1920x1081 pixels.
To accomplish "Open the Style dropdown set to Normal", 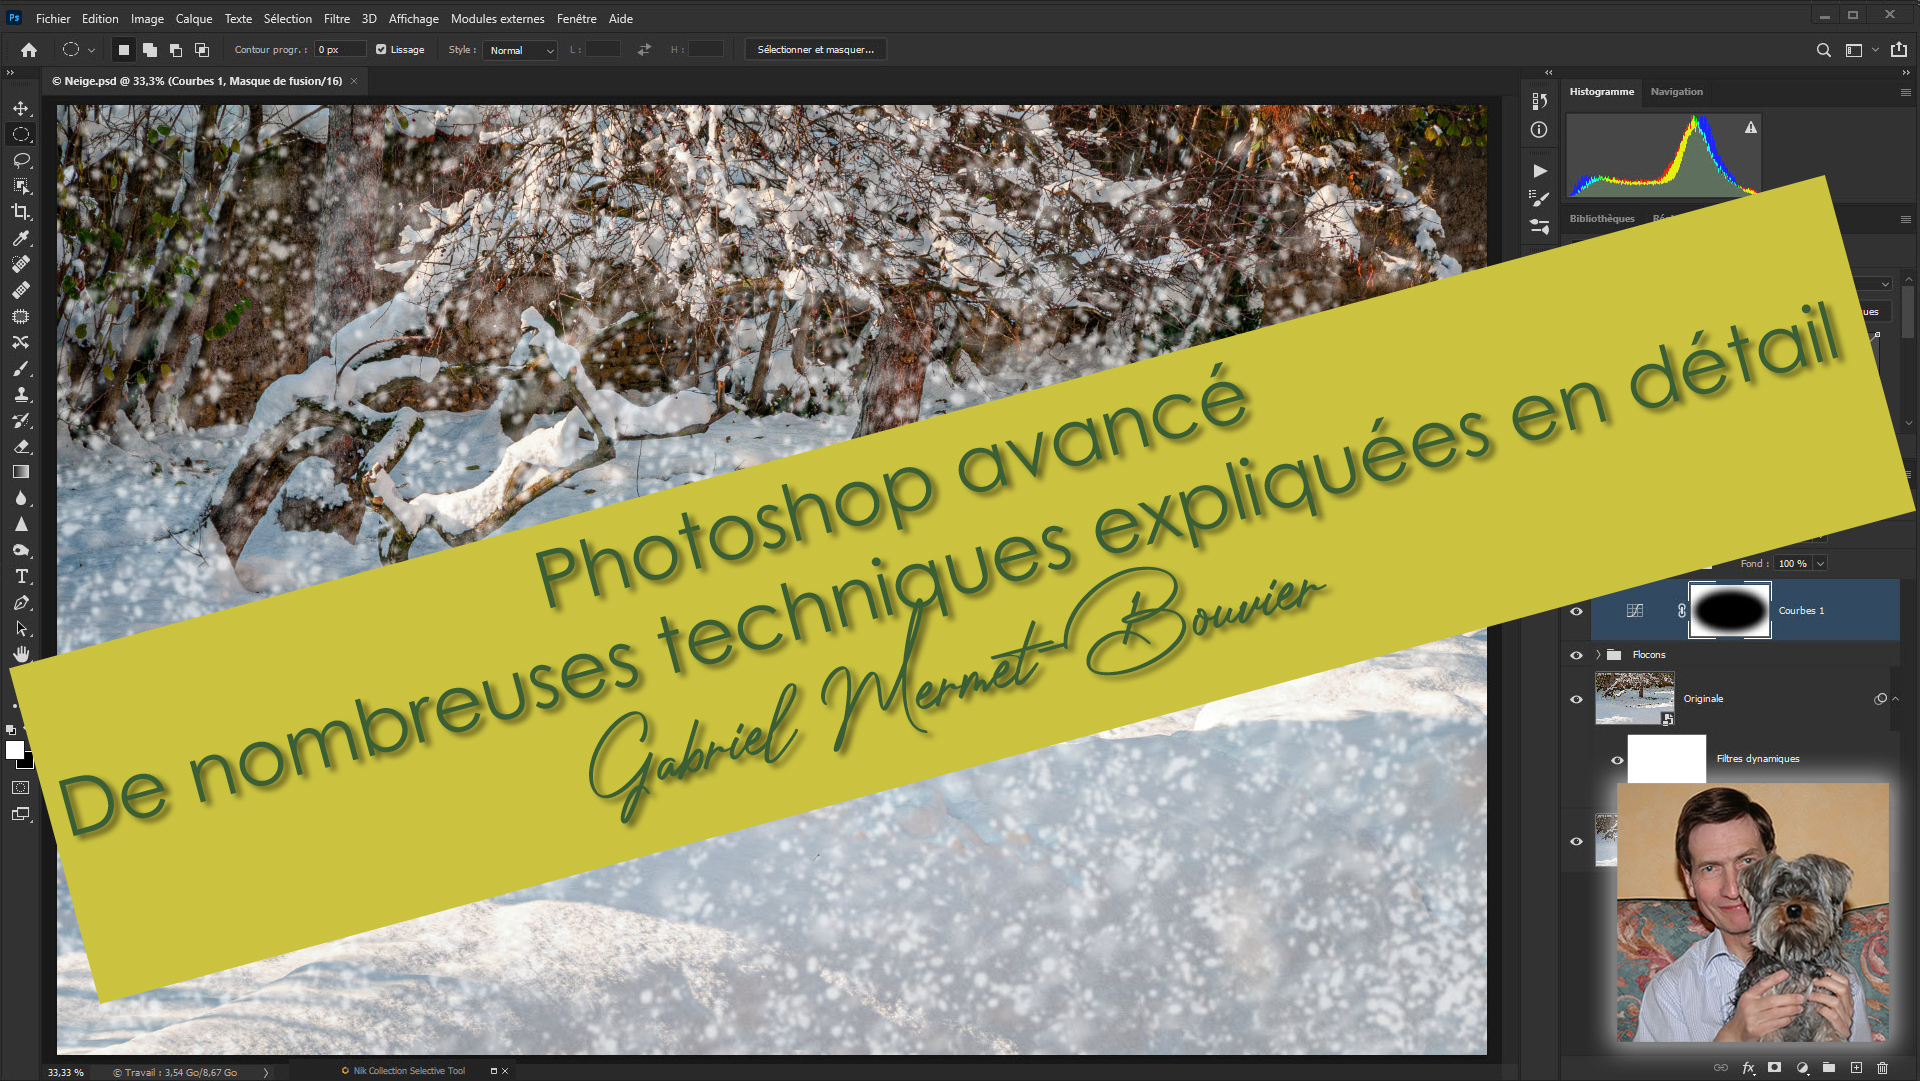I will [x=519, y=50].
